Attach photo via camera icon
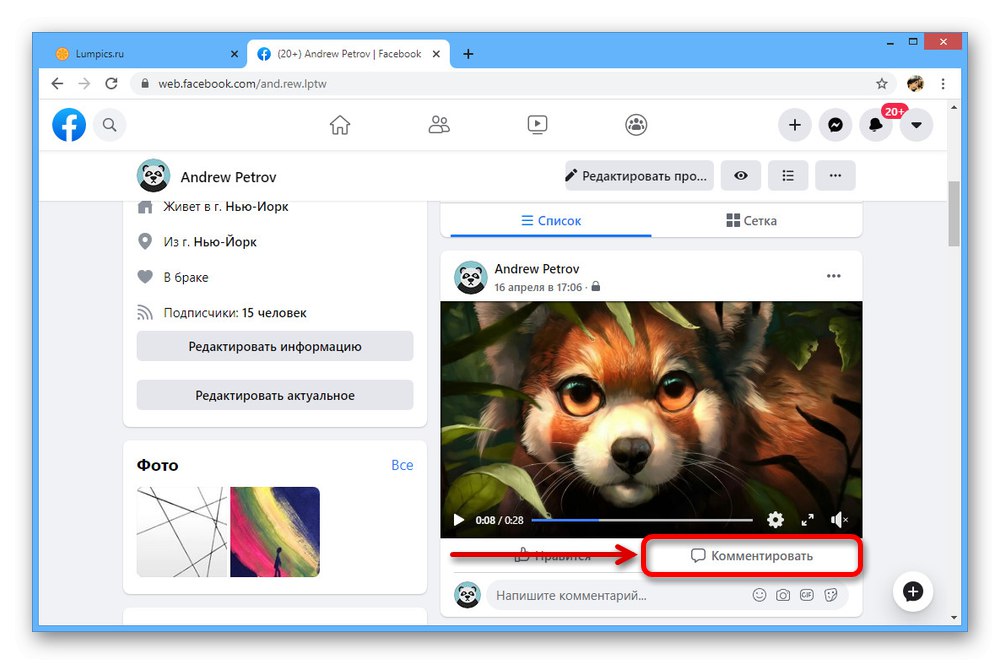1000x664 pixels. [x=783, y=595]
